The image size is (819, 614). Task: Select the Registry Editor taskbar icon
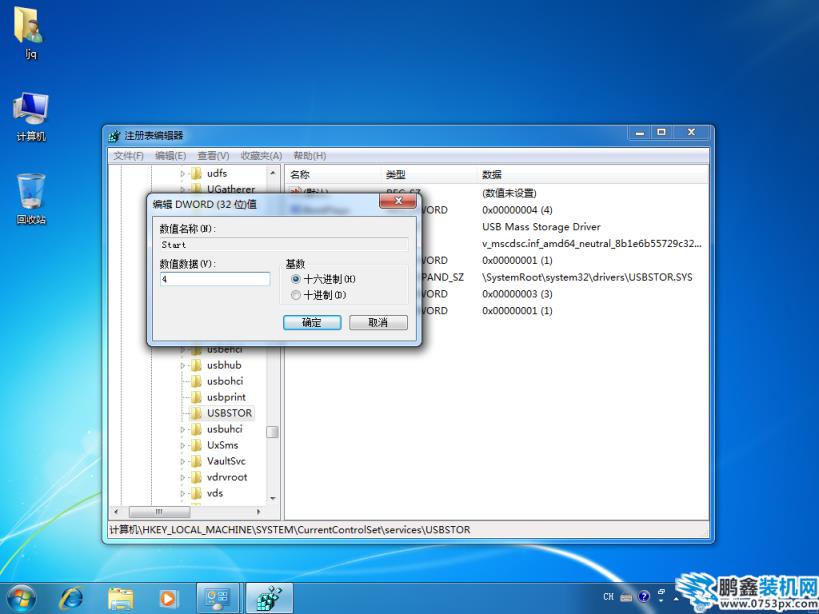point(270,598)
